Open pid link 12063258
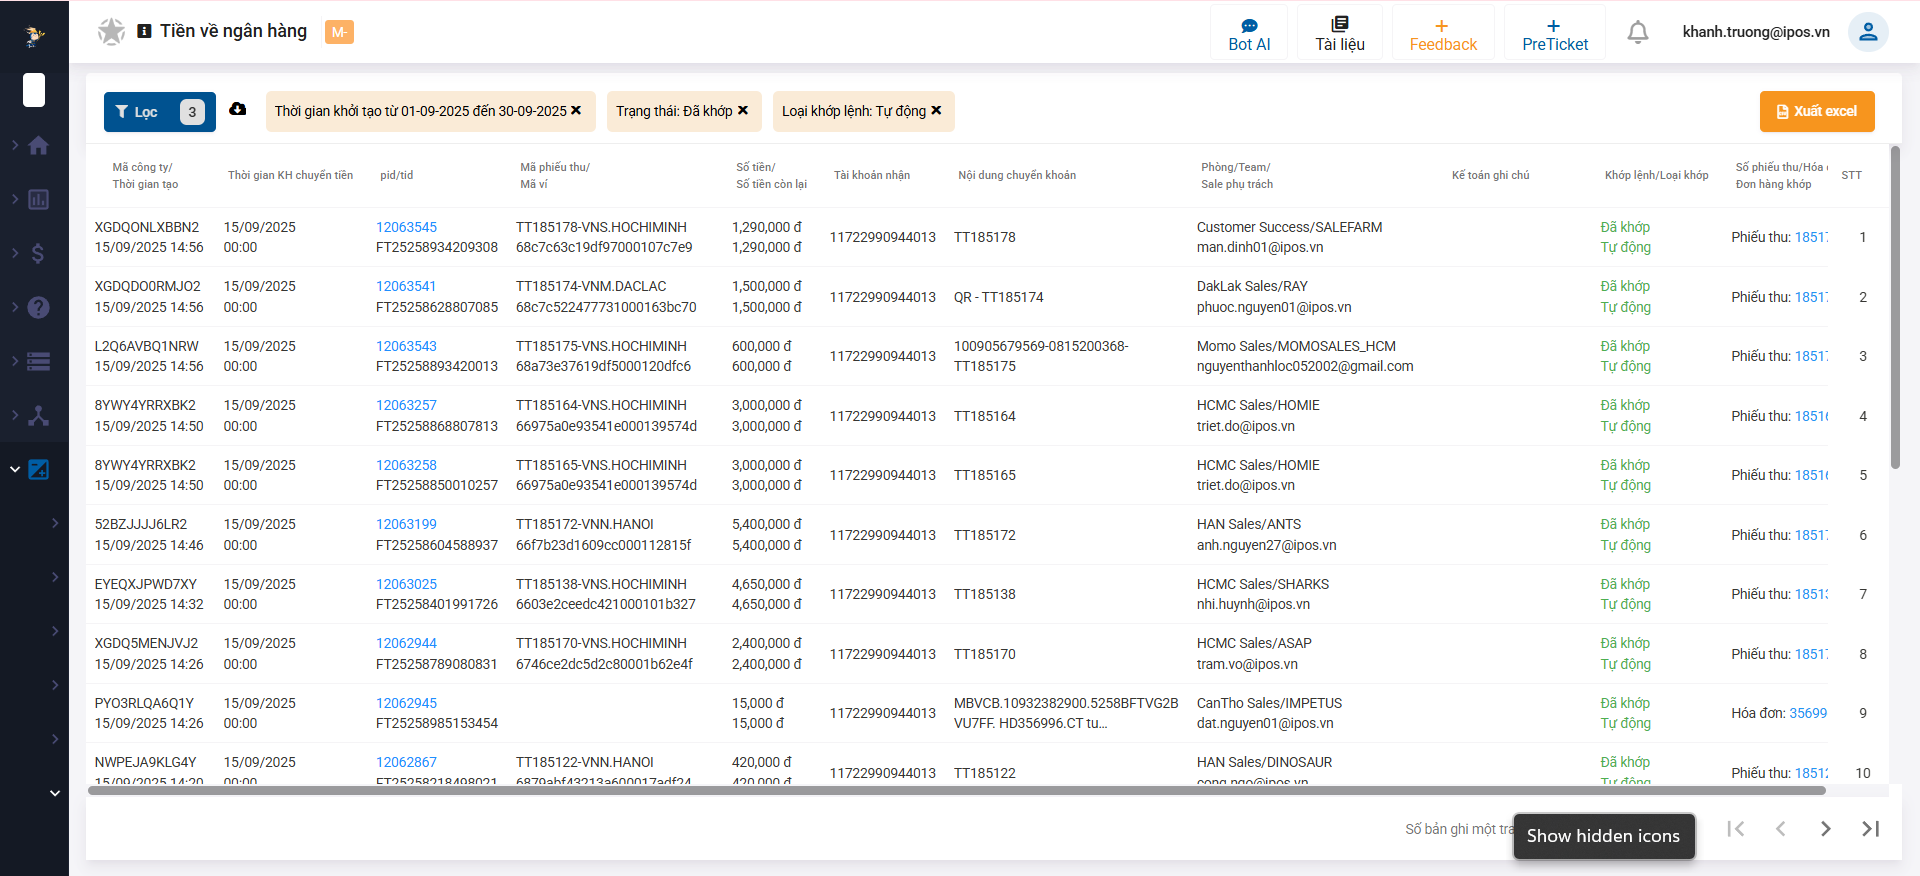 pyautogui.click(x=406, y=465)
